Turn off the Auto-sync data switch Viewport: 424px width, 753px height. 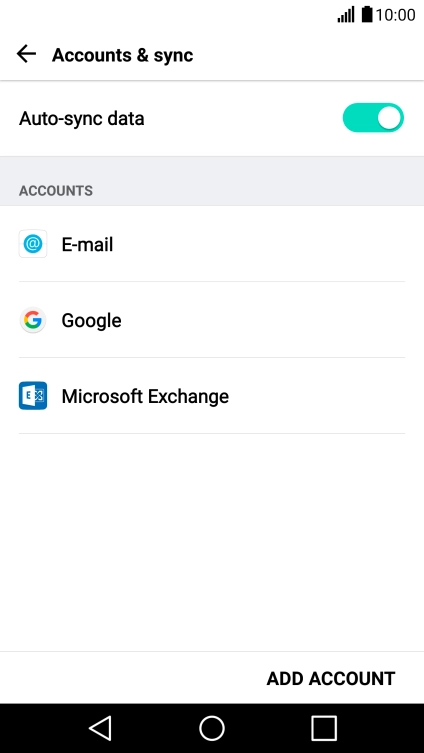click(x=373, y=118)
